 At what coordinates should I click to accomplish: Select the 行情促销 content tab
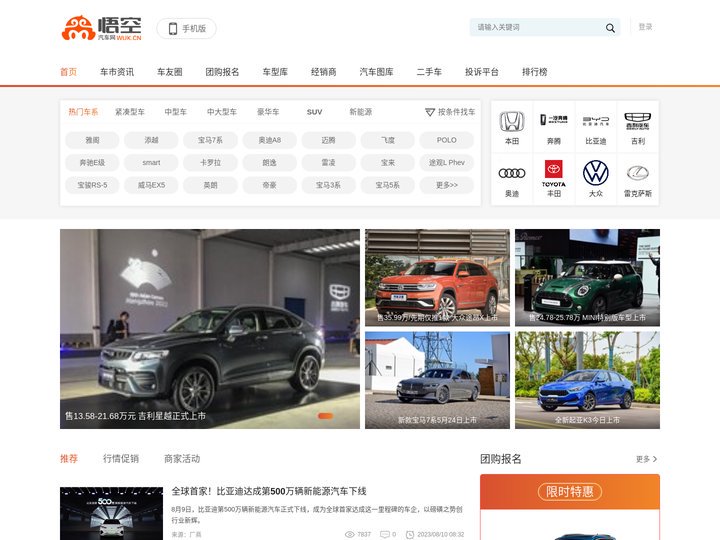pos(121,458)
